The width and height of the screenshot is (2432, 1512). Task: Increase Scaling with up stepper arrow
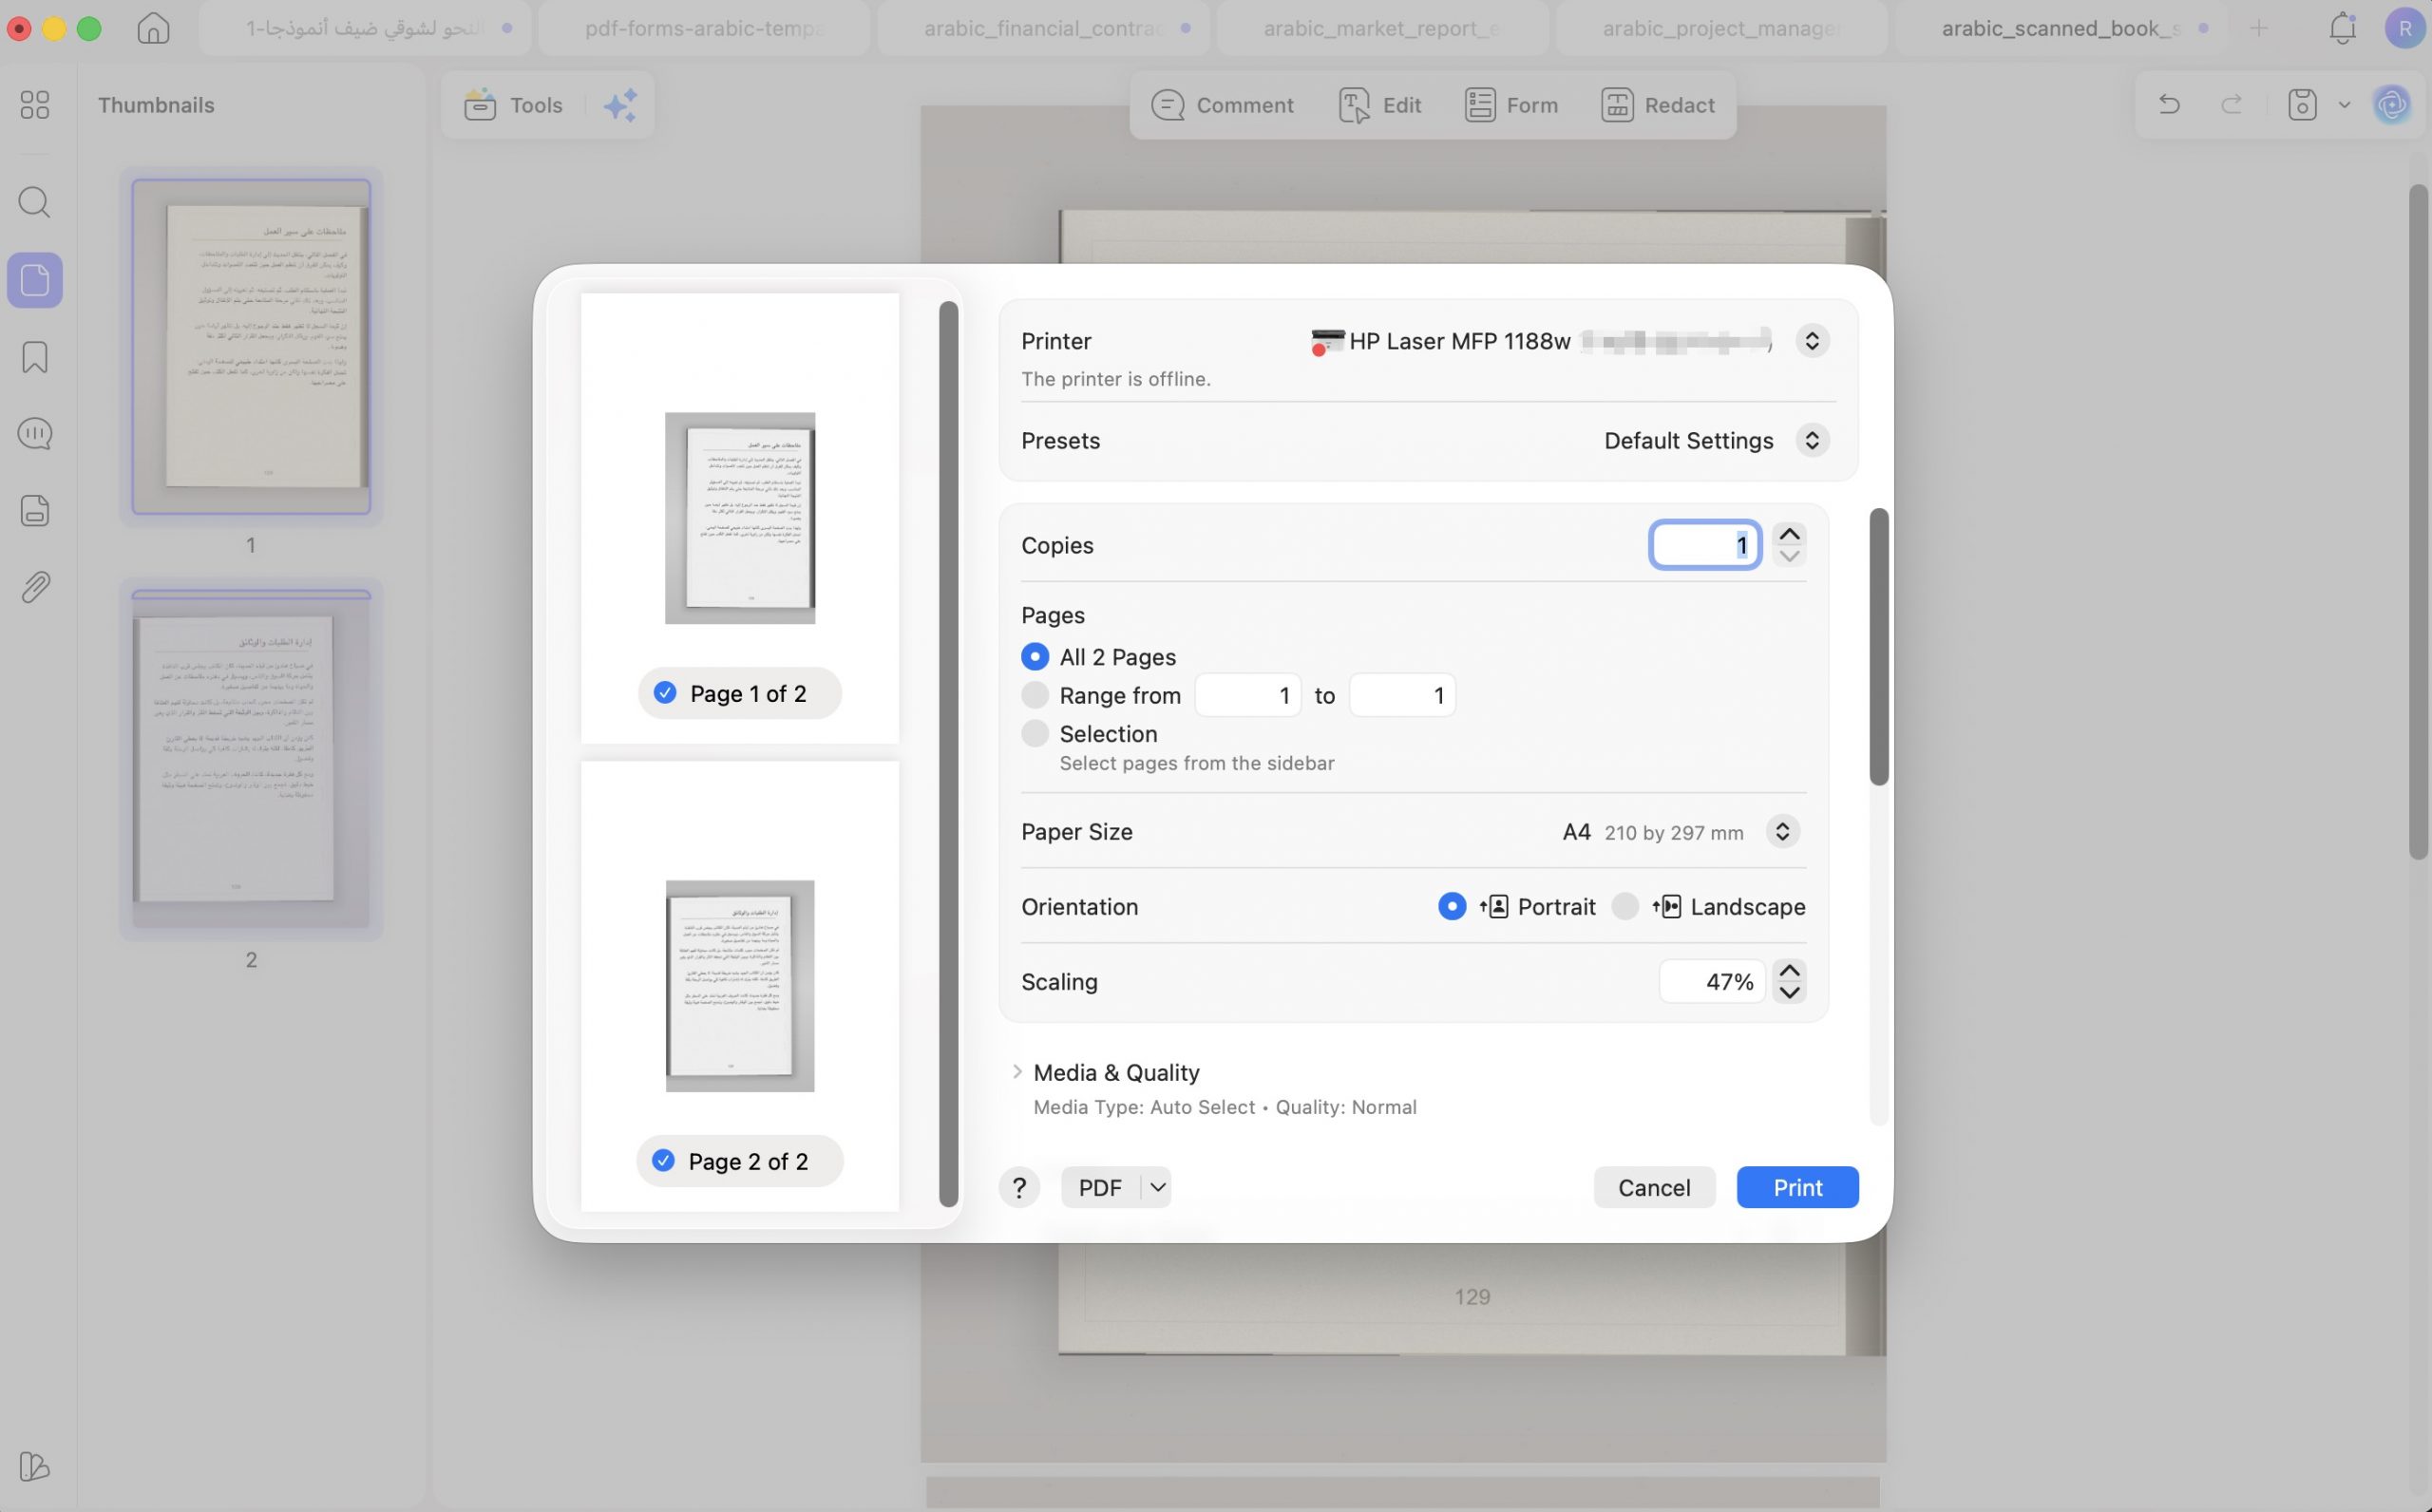tap(1789, 970)
